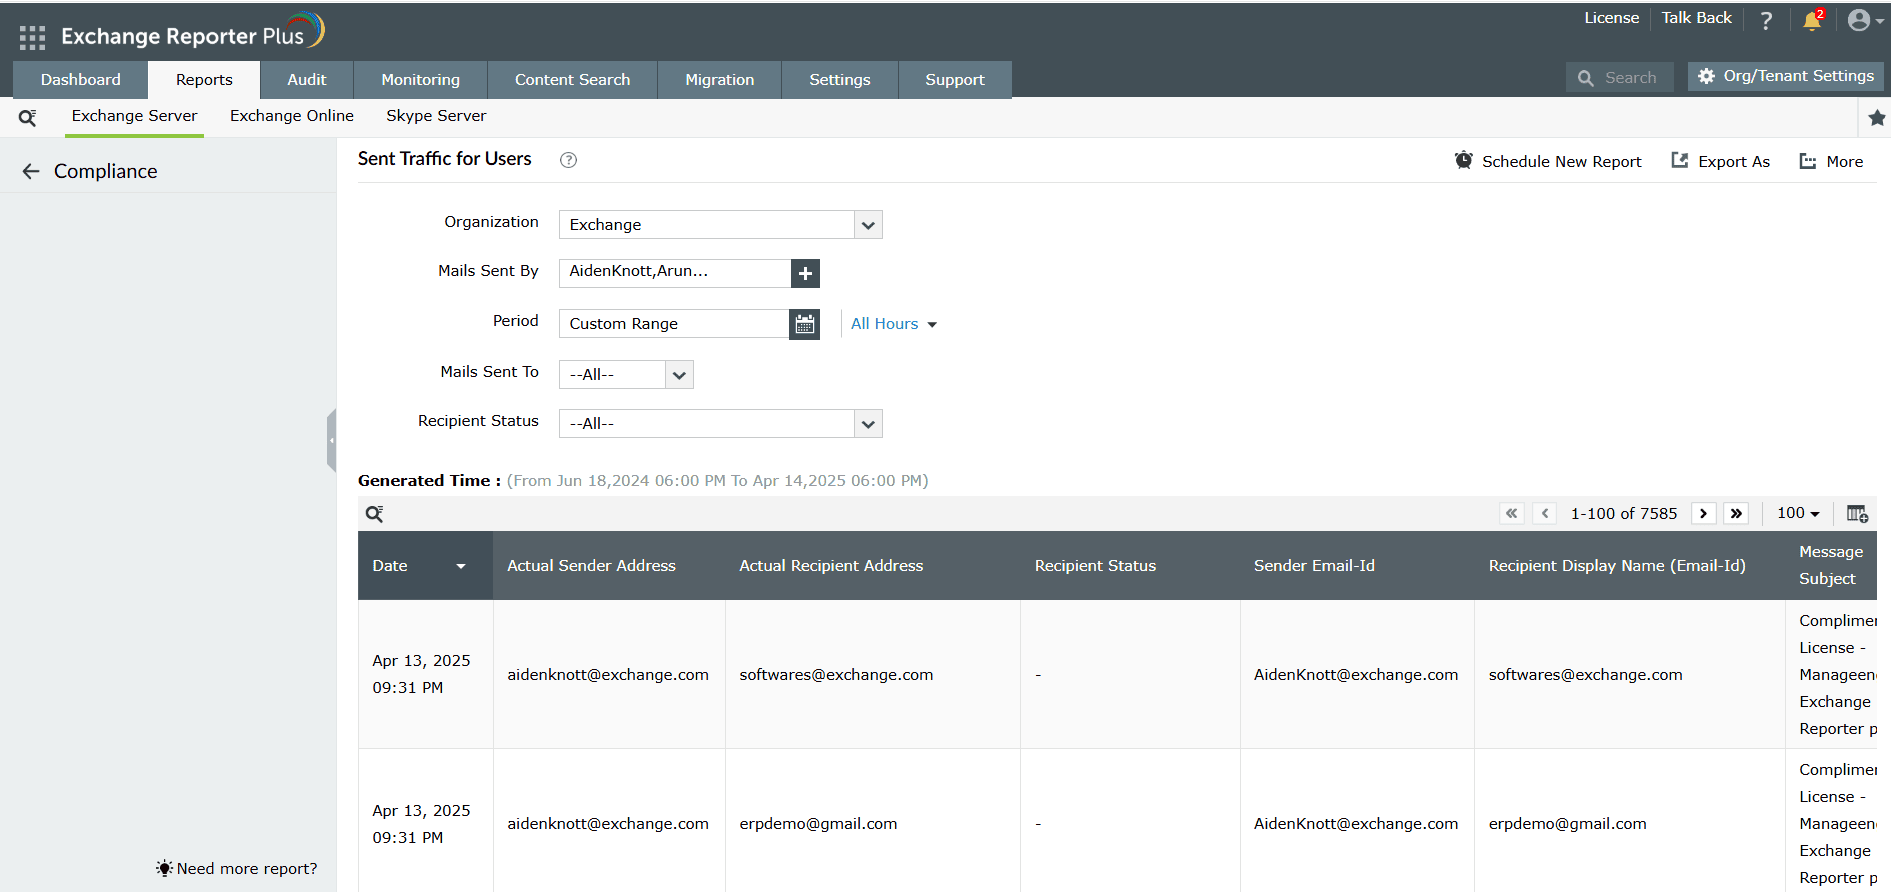Jump to last page of results
The height and width of the screenshot is (892, 1891).
click(1736, 513)
